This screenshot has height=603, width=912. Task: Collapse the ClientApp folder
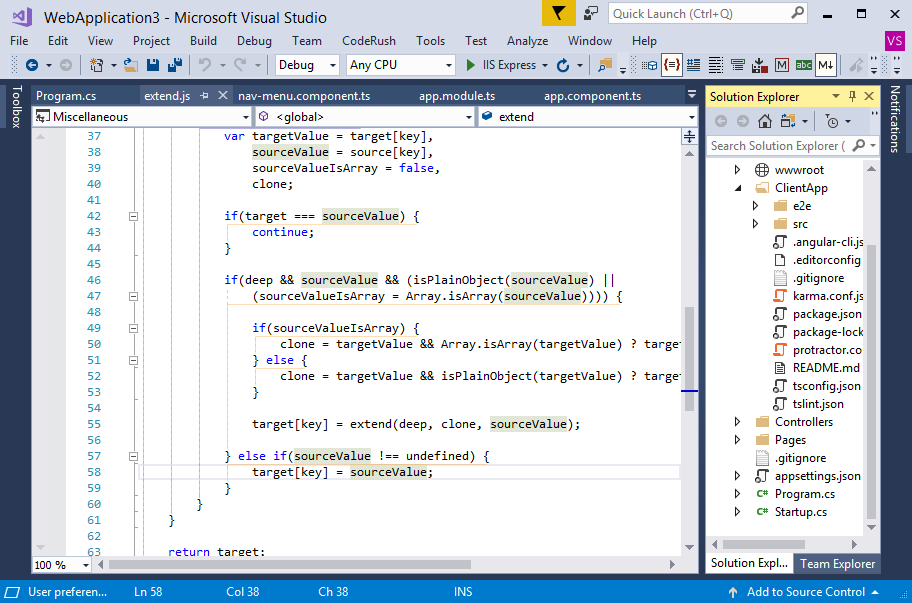(x=737, y=187)
